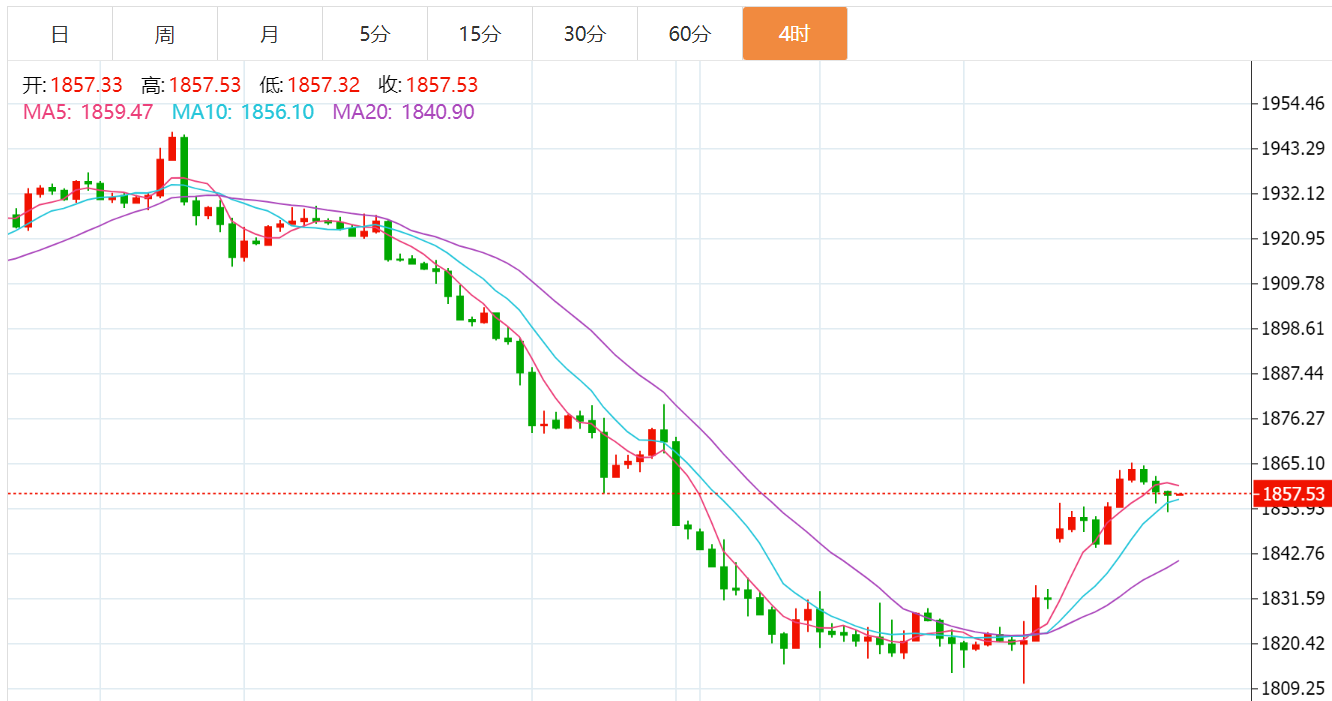
Task: Click the 1831.59 price axis label
Action: (x=1293, y=598)
